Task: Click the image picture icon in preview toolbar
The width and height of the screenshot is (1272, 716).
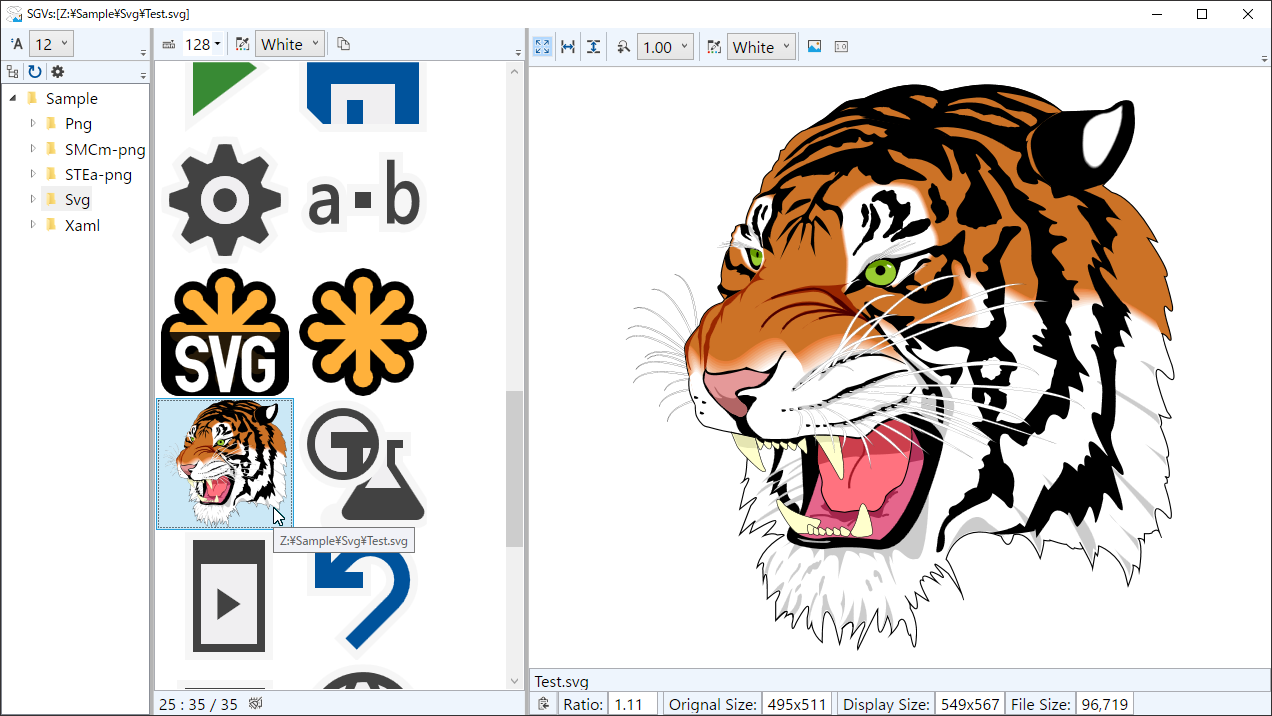Action: click(814, 46)
